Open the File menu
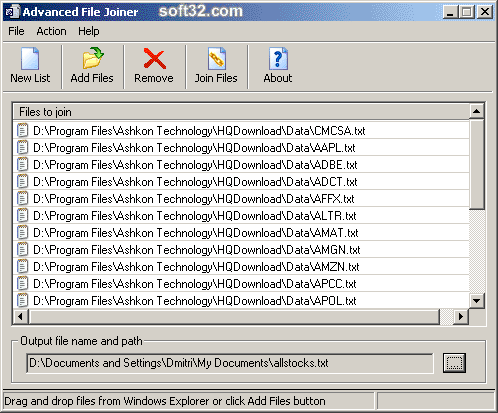Image resolution: width=498 pixels, height=413 pixels. 16,31
